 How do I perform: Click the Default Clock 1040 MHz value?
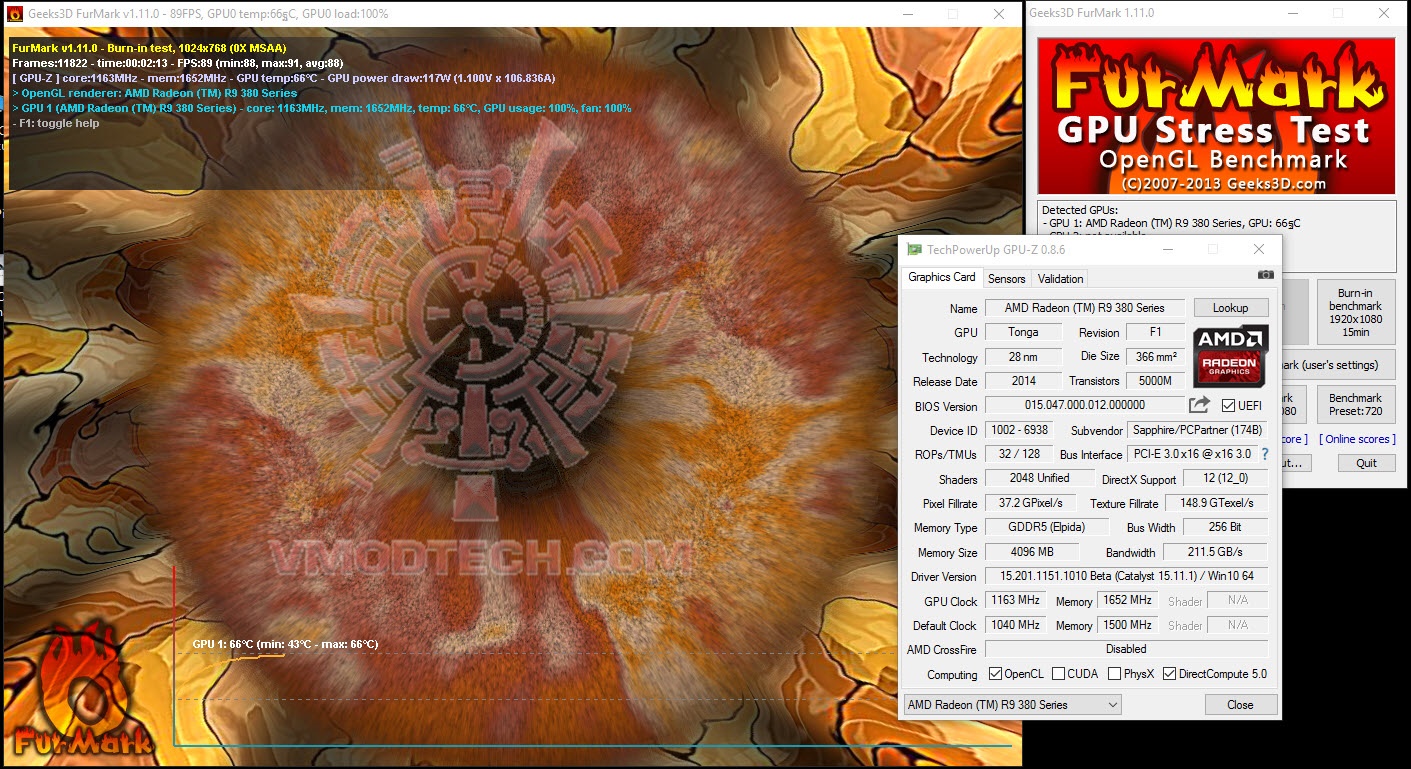click(1015, 625)
